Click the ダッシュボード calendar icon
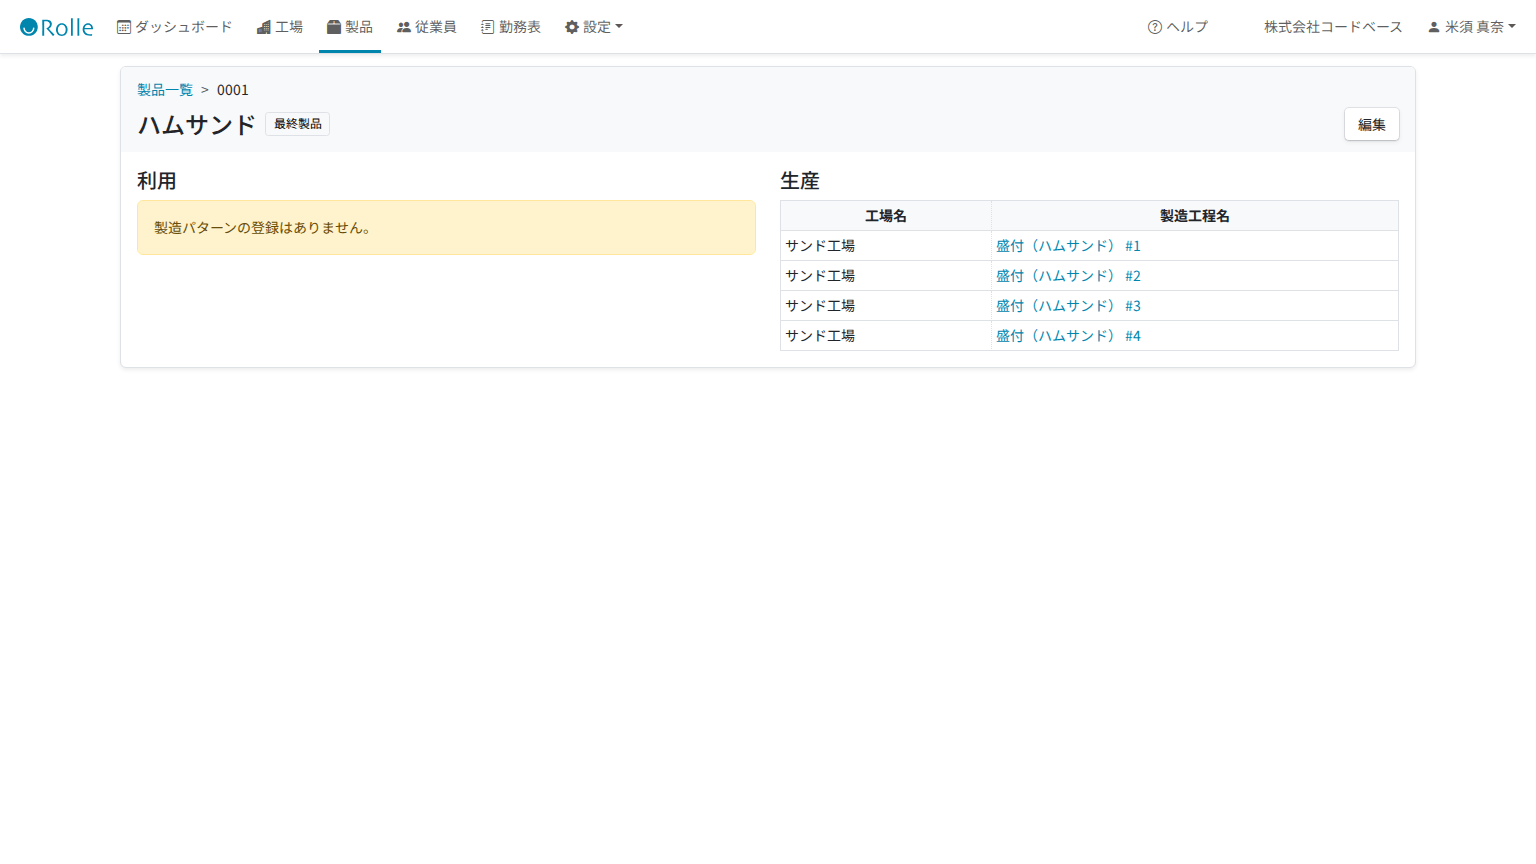 (124, 27)
